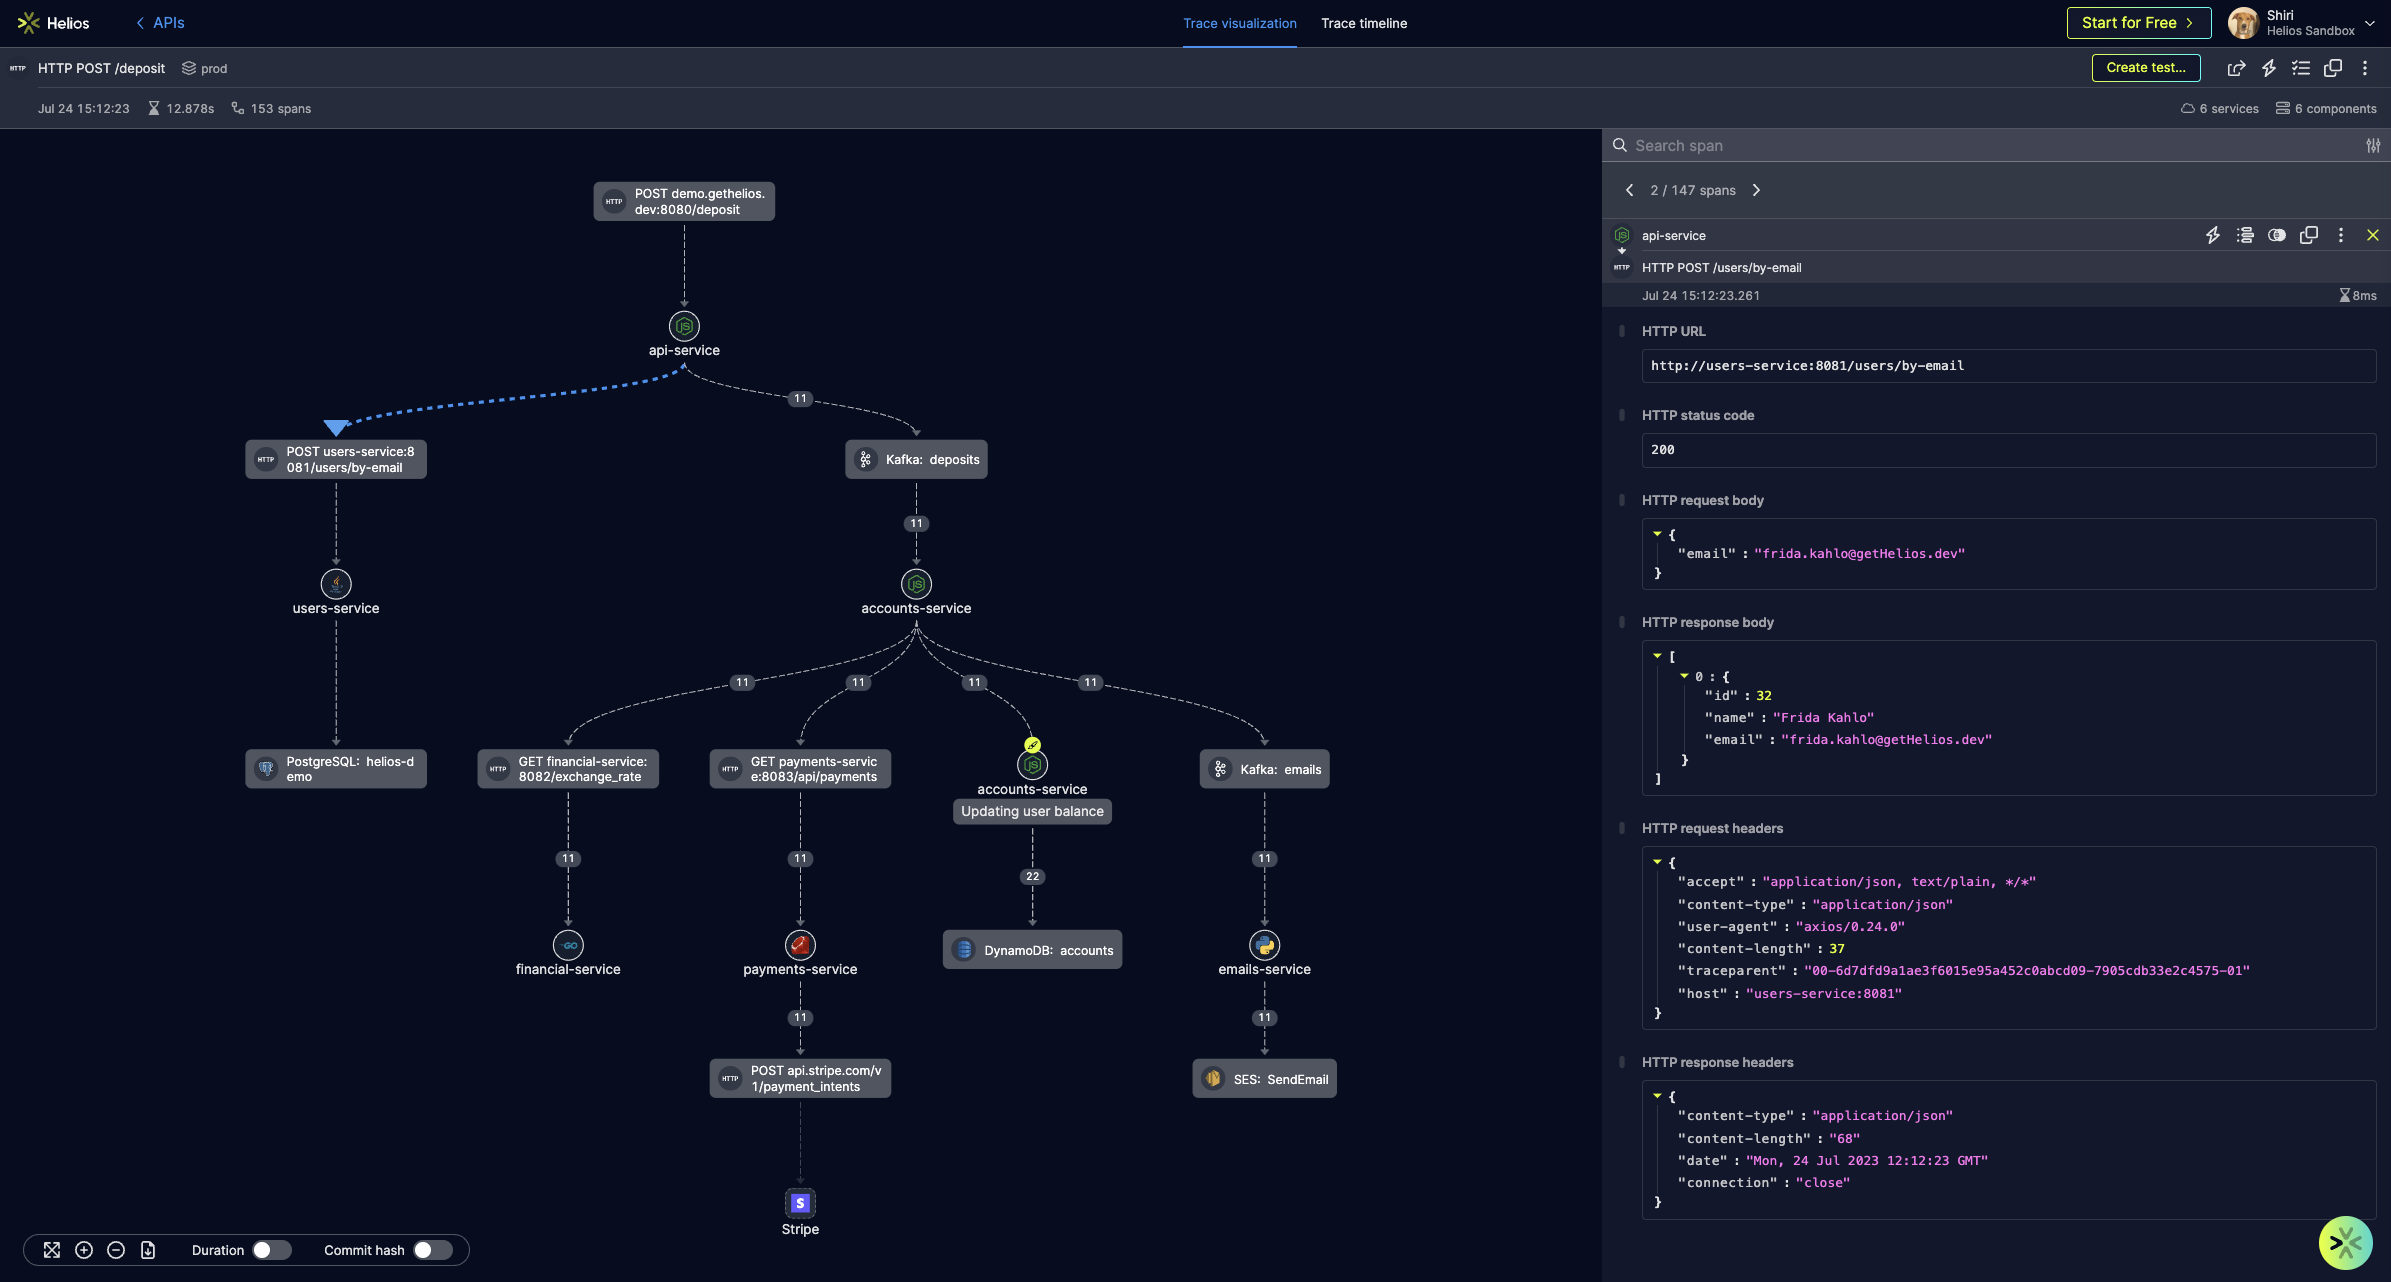Zoom in on the trace graph
Screen dimensions: 2391x1282
pyautogui.click(x=84, y=1250)
